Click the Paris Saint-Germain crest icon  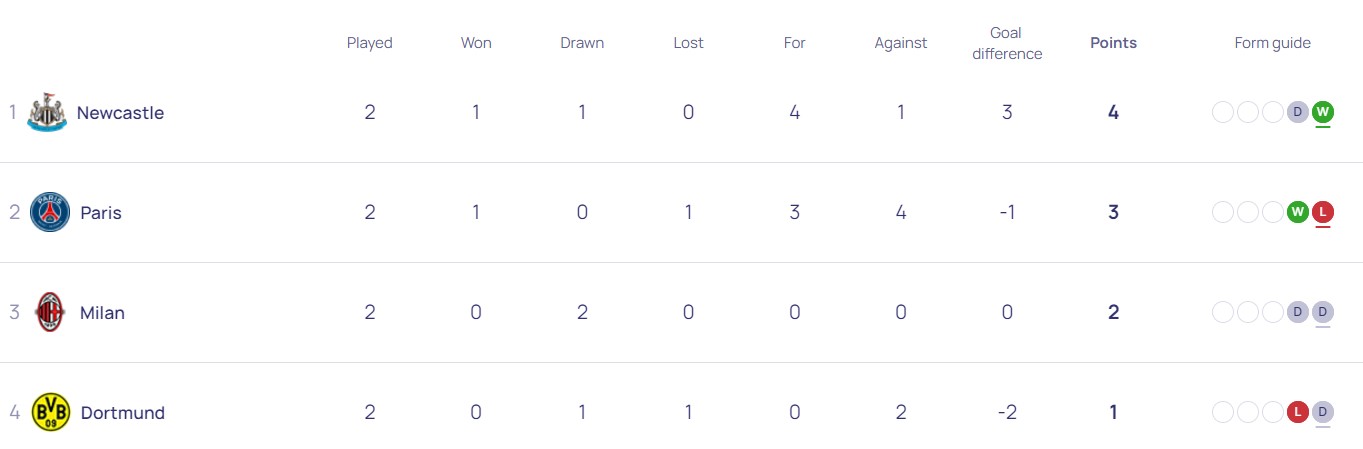click(x=50, y=212)
